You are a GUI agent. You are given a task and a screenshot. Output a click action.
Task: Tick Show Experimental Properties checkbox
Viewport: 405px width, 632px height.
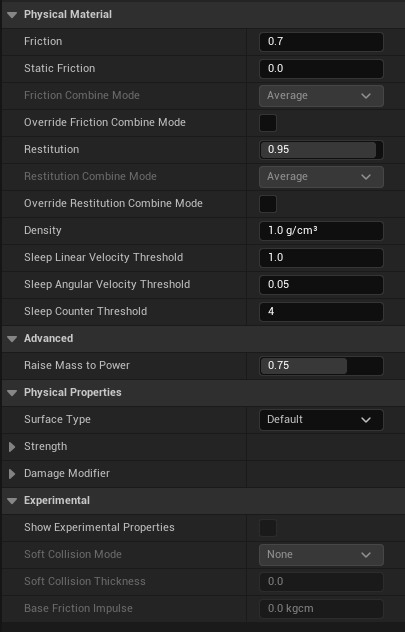(268, 528)
